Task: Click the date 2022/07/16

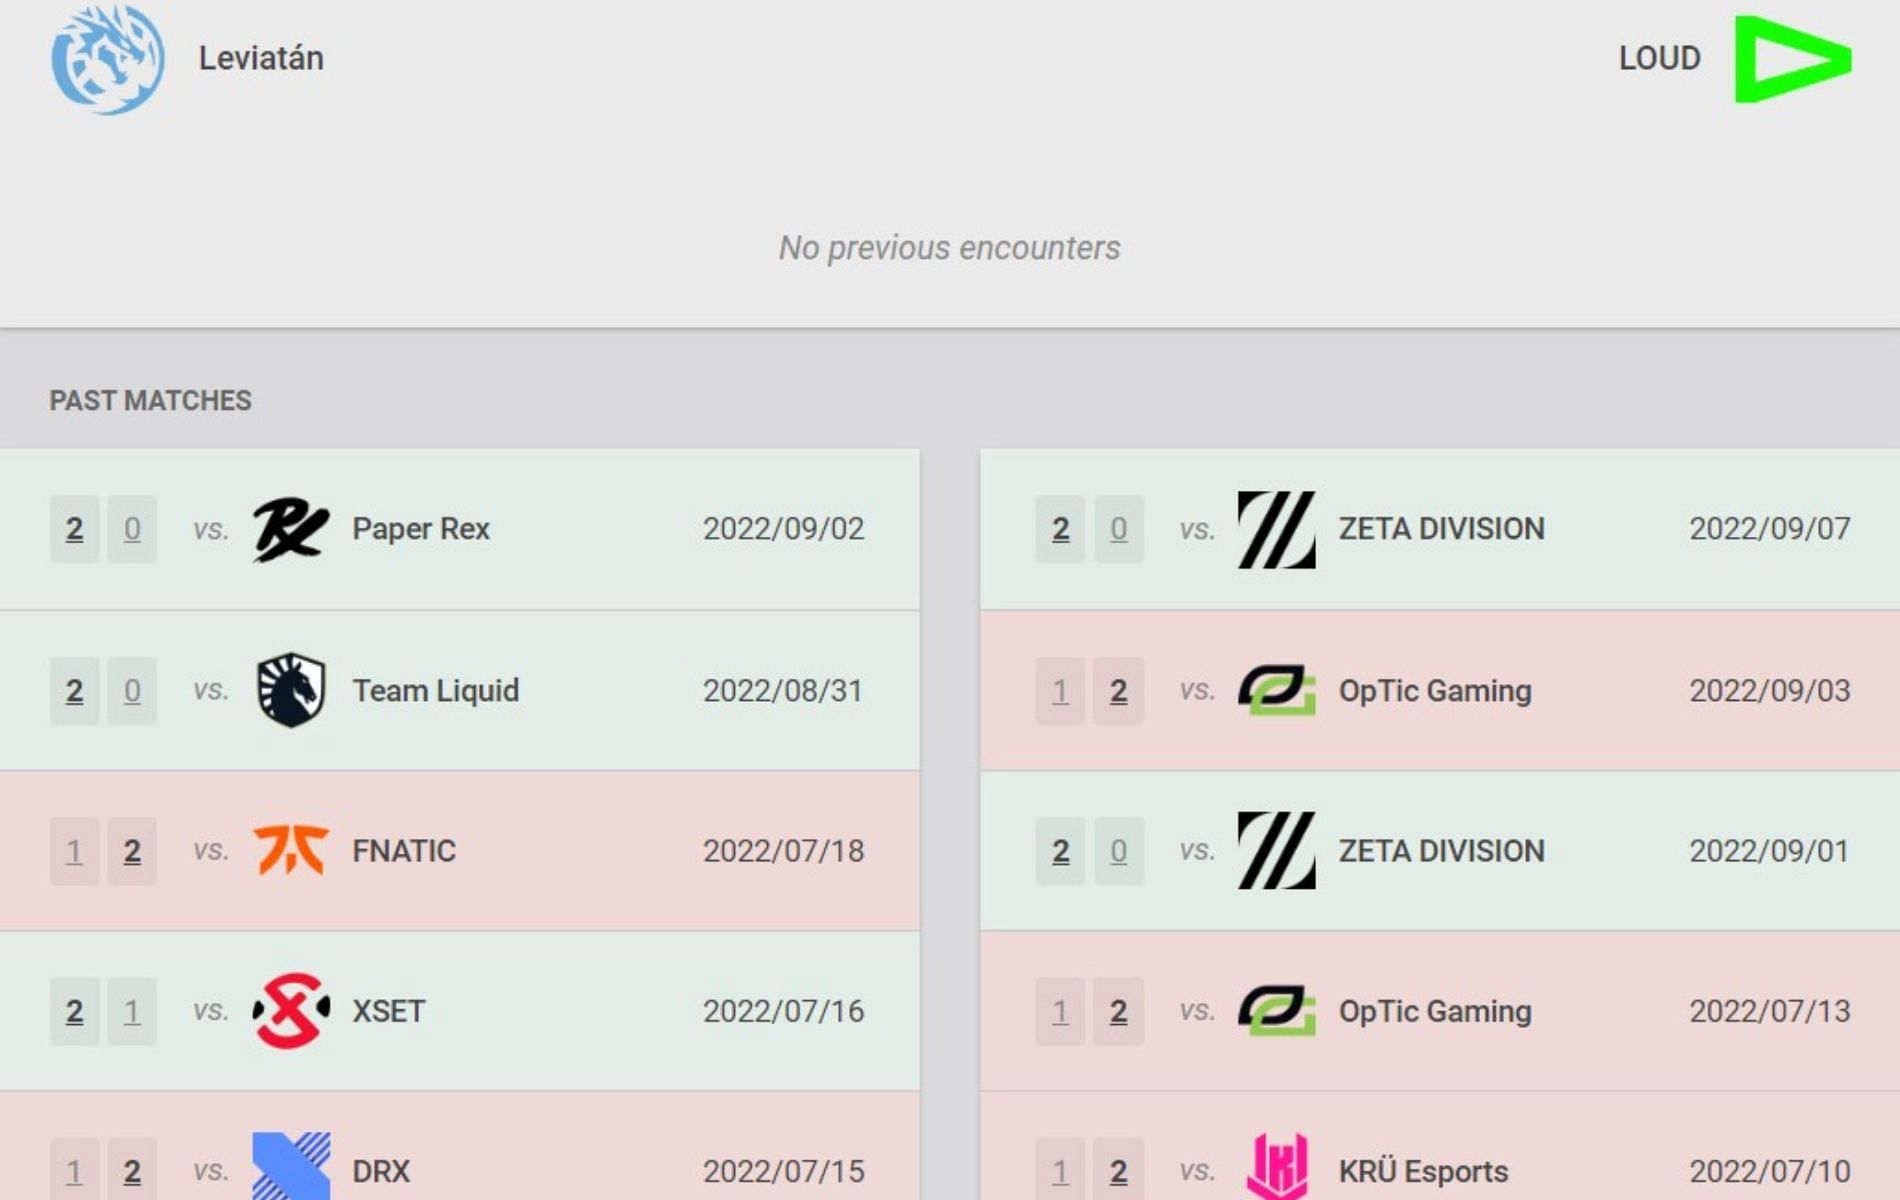Action: pos(783,1011)
